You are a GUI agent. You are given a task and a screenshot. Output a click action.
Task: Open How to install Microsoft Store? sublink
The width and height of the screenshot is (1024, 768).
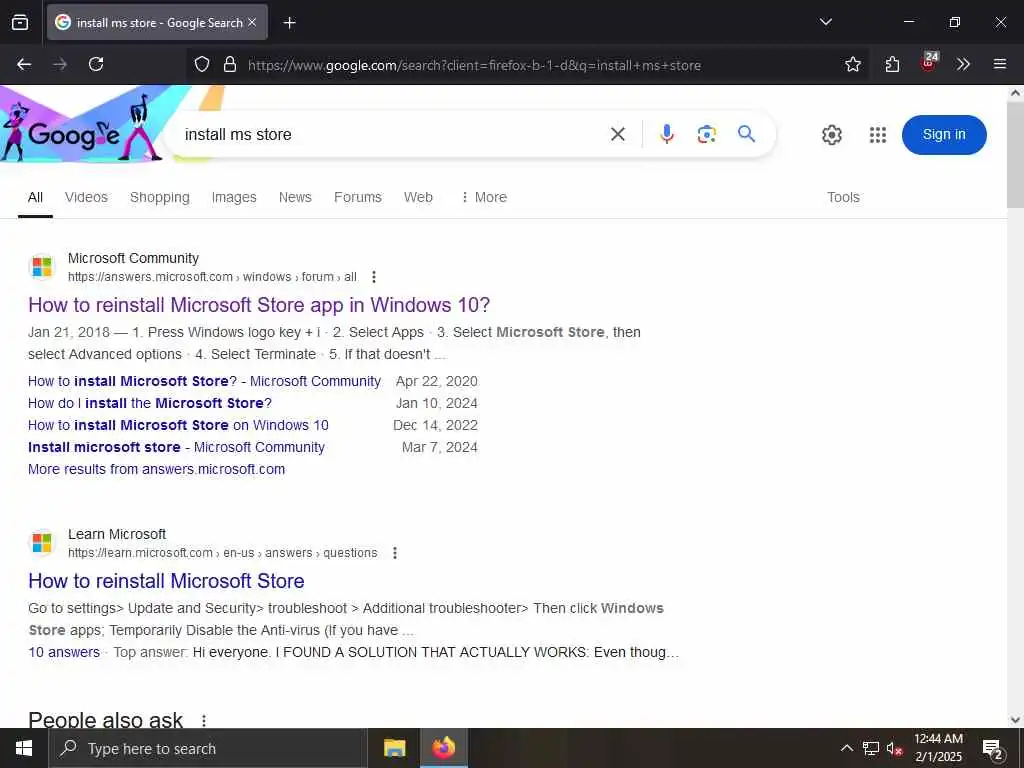pyautogui.click(x=204, y=381)
